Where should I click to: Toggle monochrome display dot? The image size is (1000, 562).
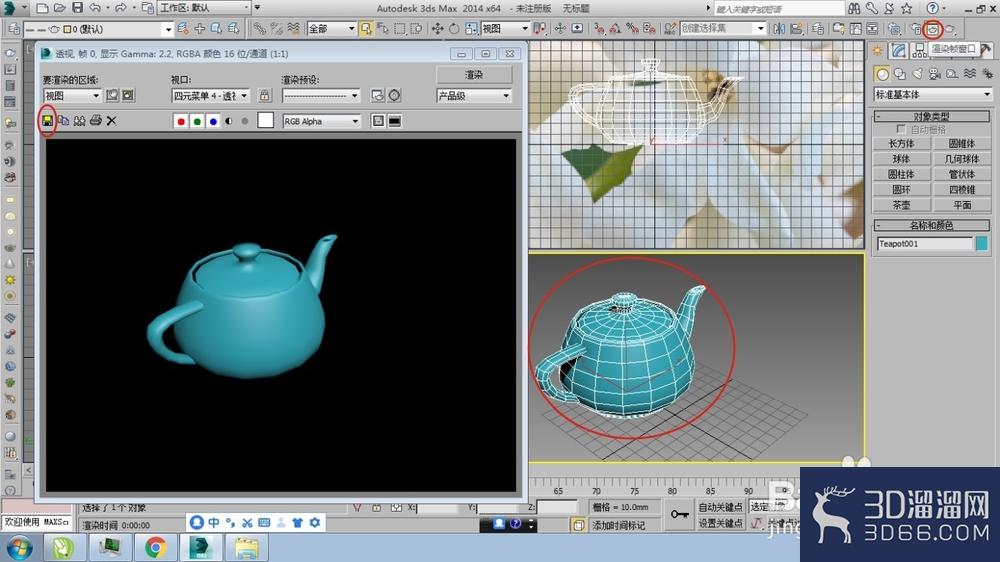click(245, 121)
